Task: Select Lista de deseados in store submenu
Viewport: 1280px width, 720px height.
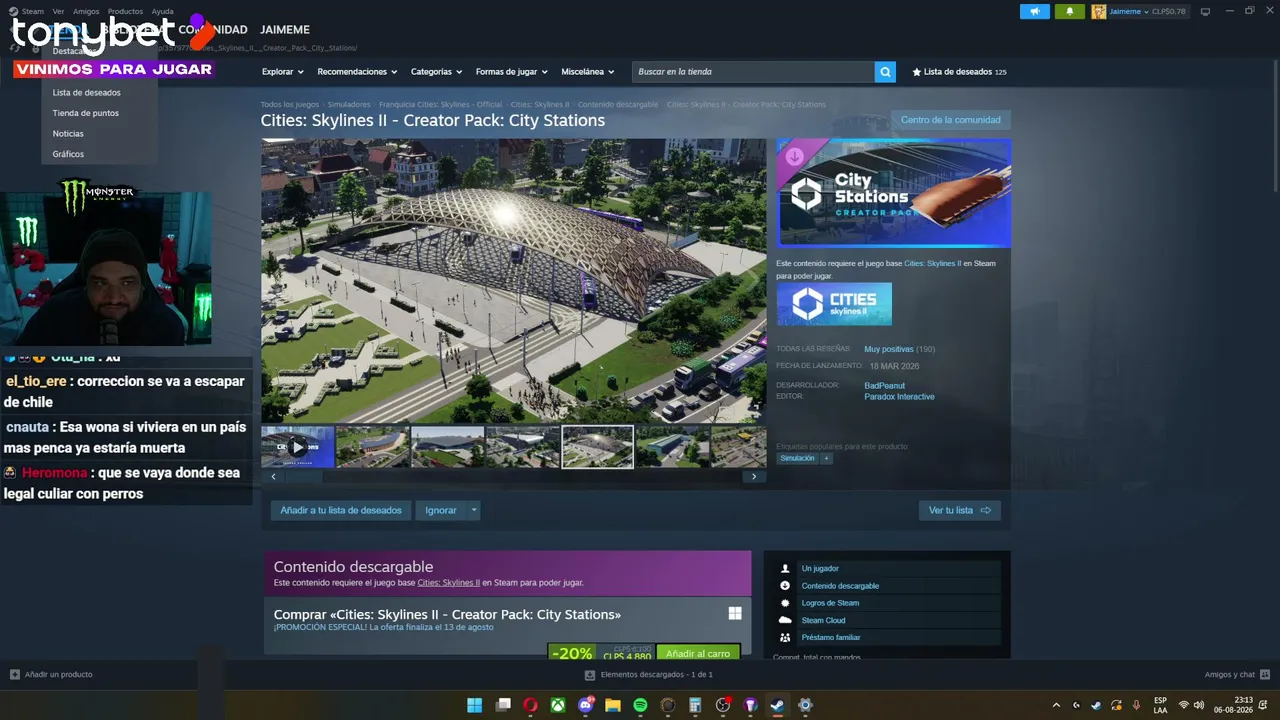Action: (x=87, y=92)
